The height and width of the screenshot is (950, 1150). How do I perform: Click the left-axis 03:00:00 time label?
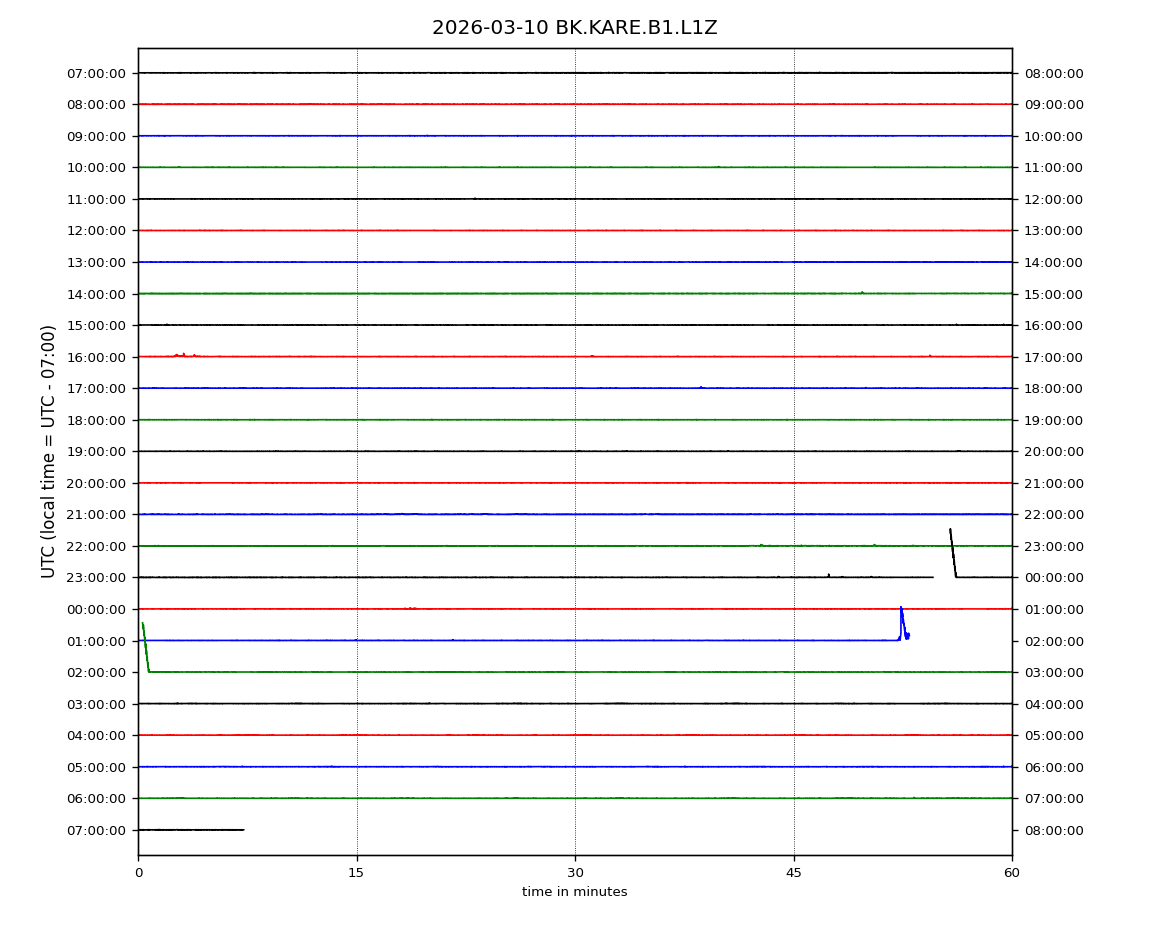pyautogui.click(x=97, y=704)
